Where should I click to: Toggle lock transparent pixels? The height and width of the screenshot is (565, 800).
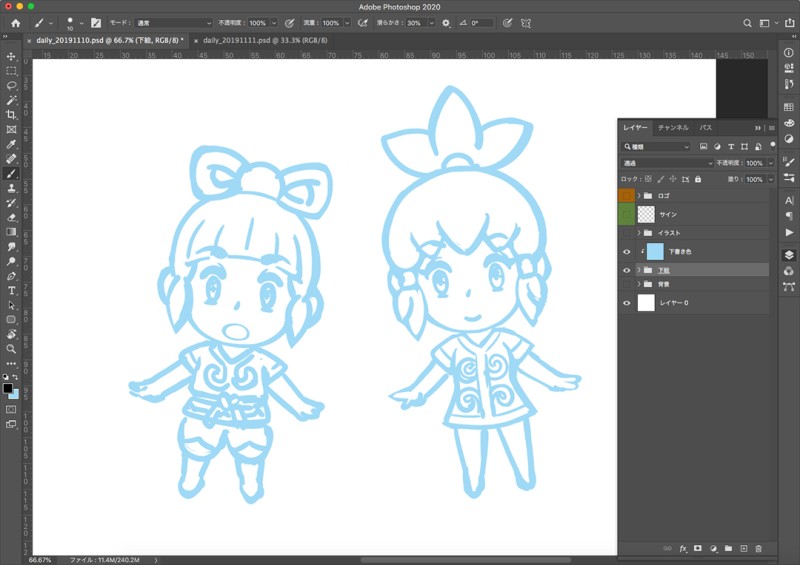tap(648, 179)
